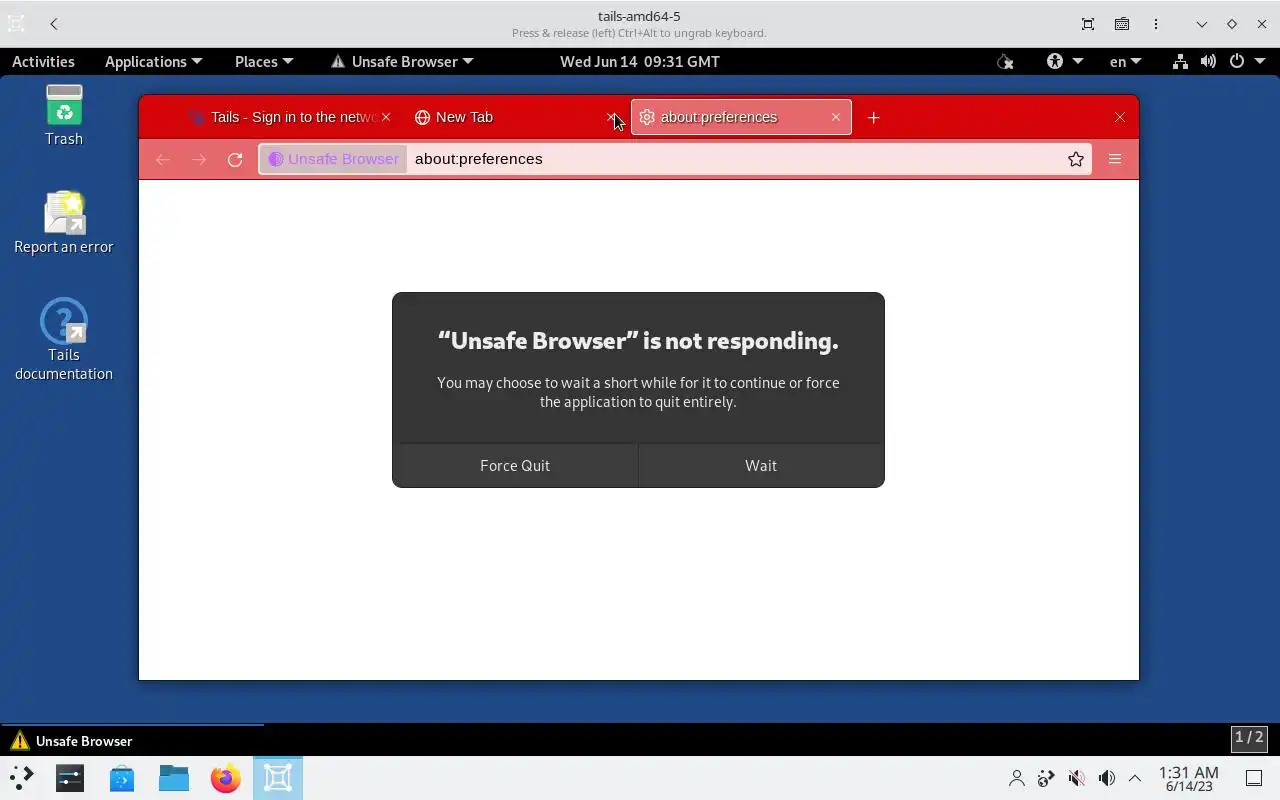
Task: Open the file manager in the host taskbar
Action: pyautogui.click(x=174, y=778)
